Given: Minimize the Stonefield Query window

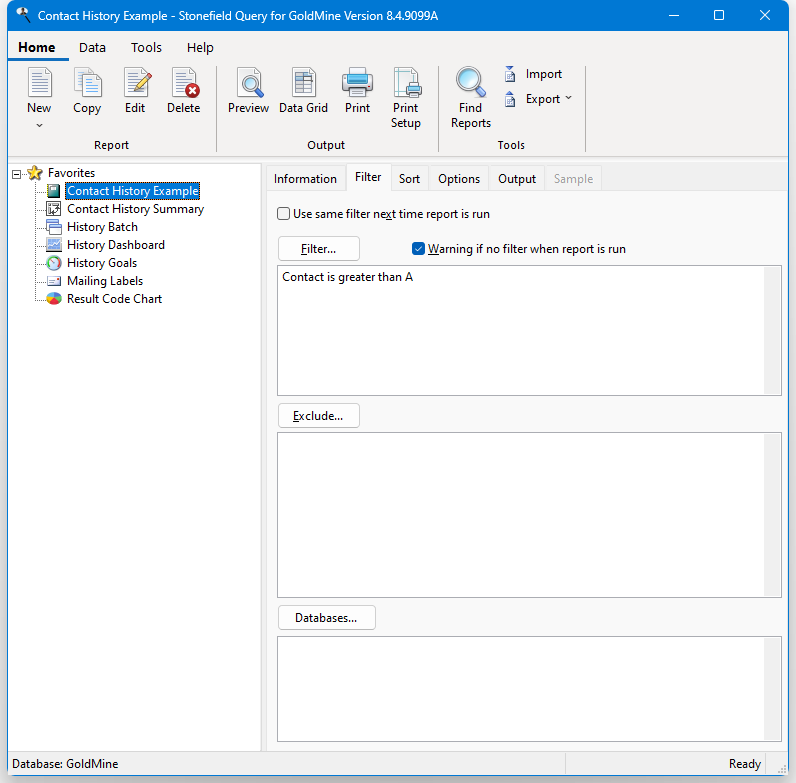Looking at the screenshot, I should click(674, 16).
